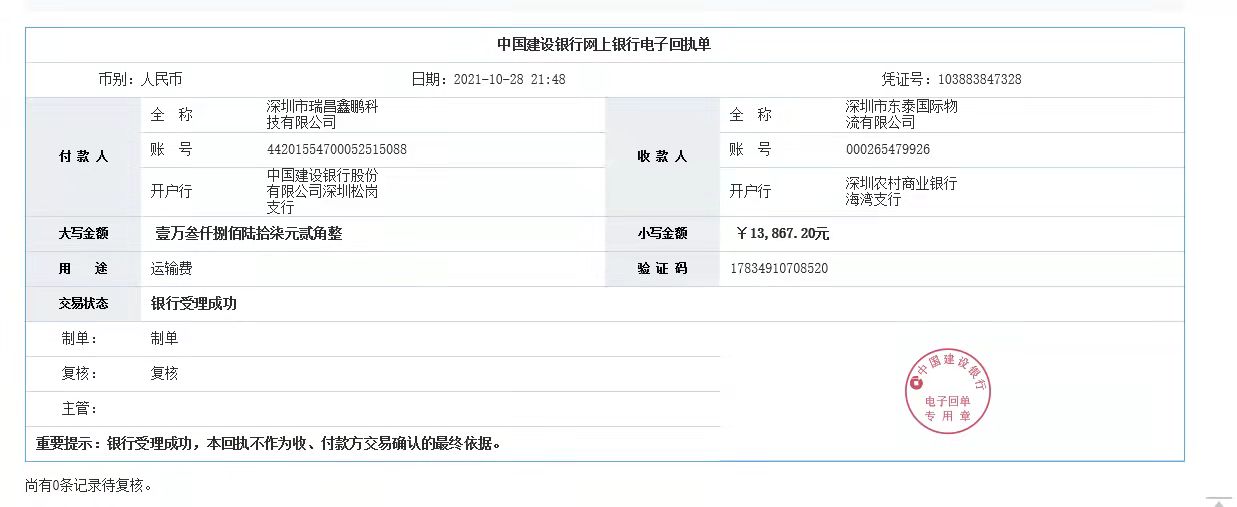Click payee name 深圳市东泰国际物流有限公司

pos(901,114)
